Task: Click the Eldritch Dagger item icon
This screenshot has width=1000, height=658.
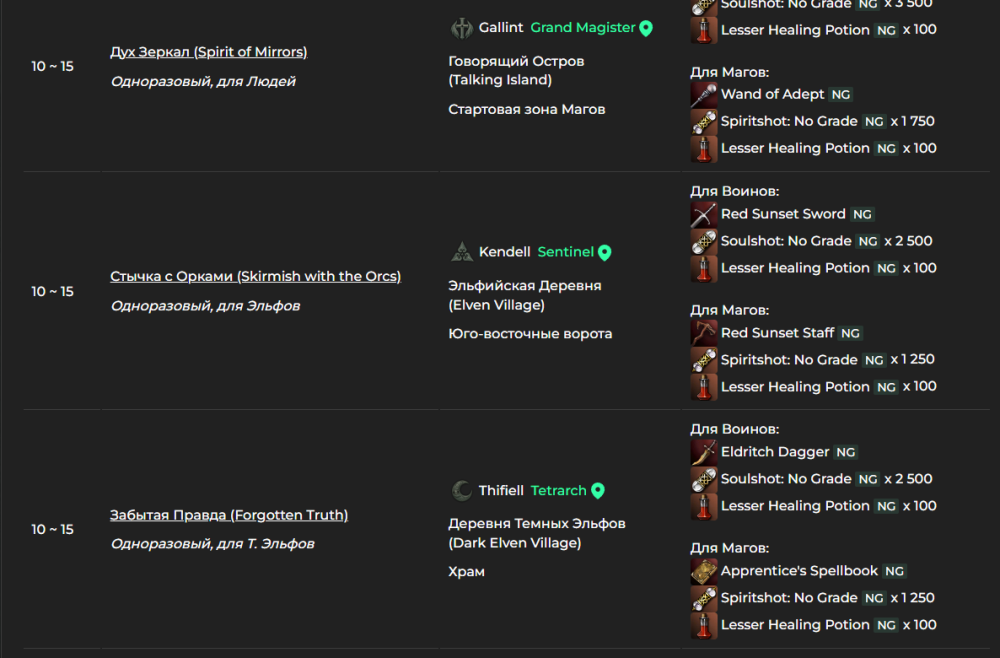Action: 704,452
